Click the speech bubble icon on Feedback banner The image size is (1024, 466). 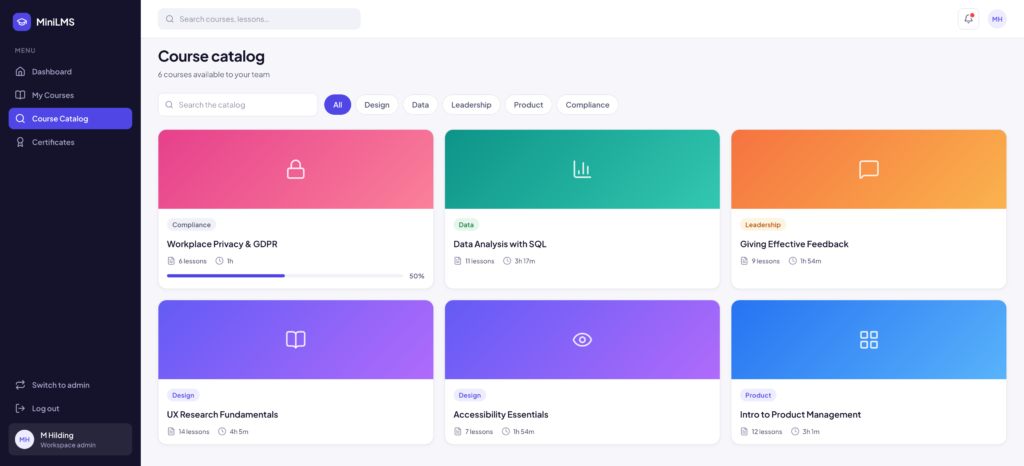(x=869, y=170)
